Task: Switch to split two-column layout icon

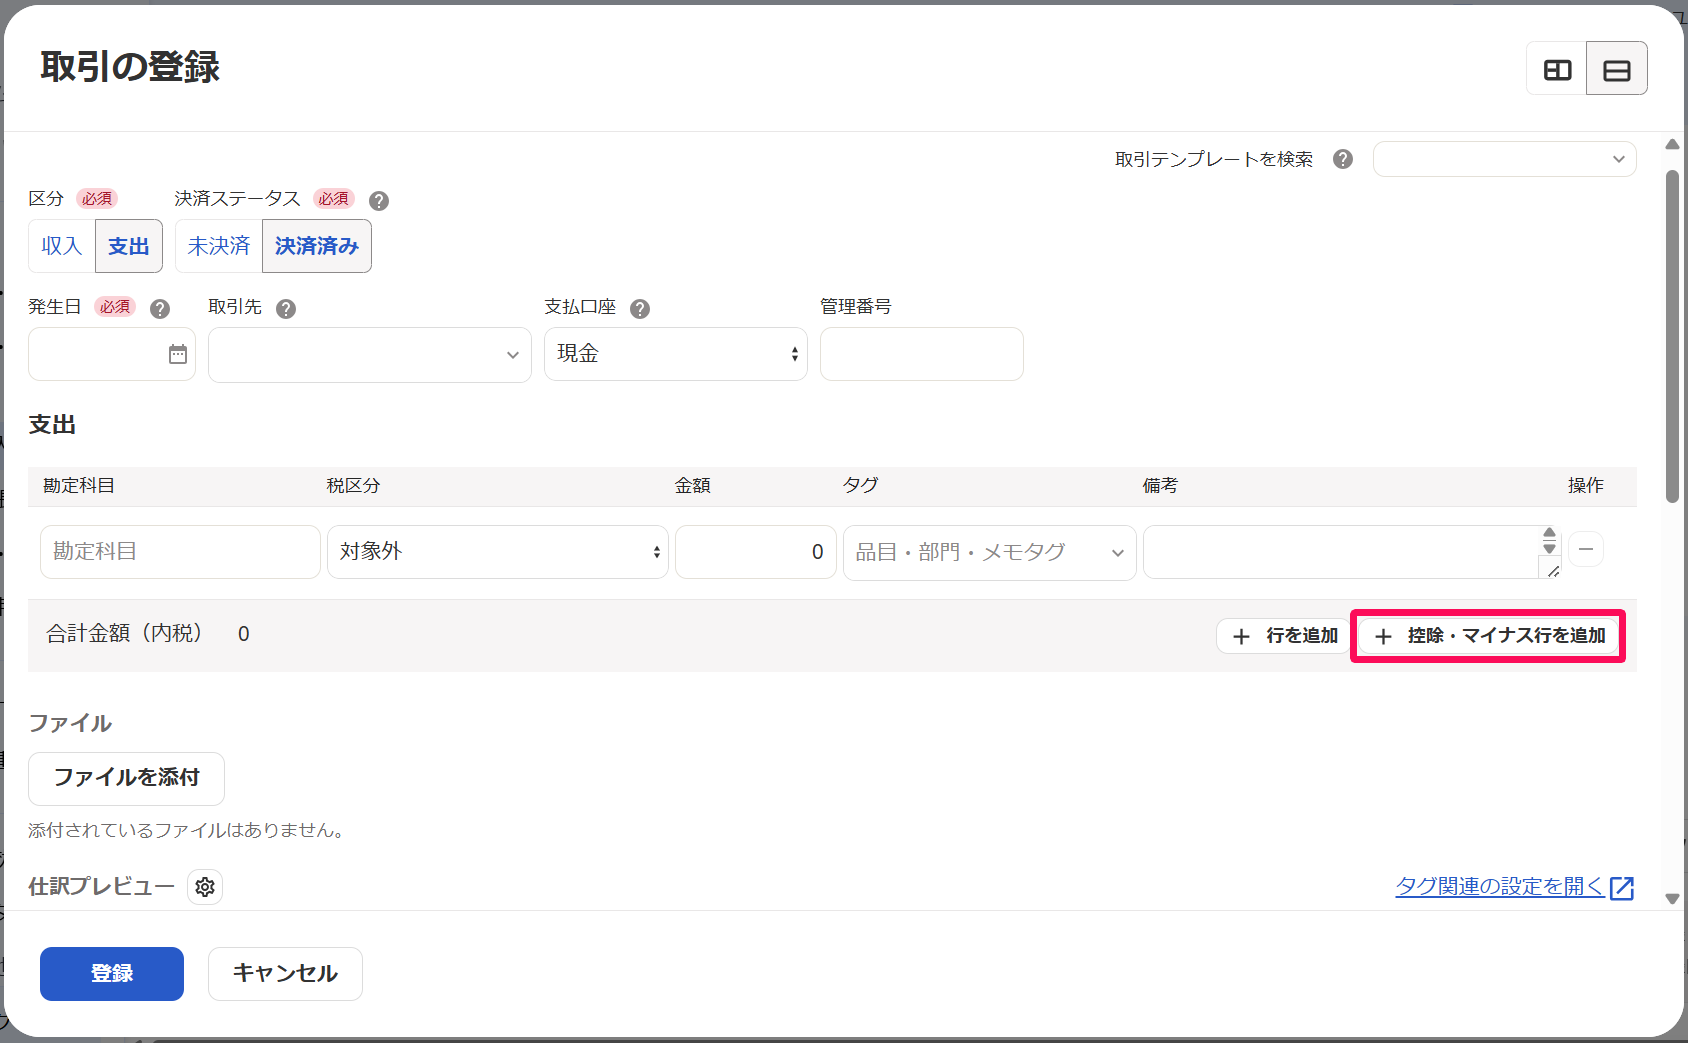Action: tap(1557, 69)
